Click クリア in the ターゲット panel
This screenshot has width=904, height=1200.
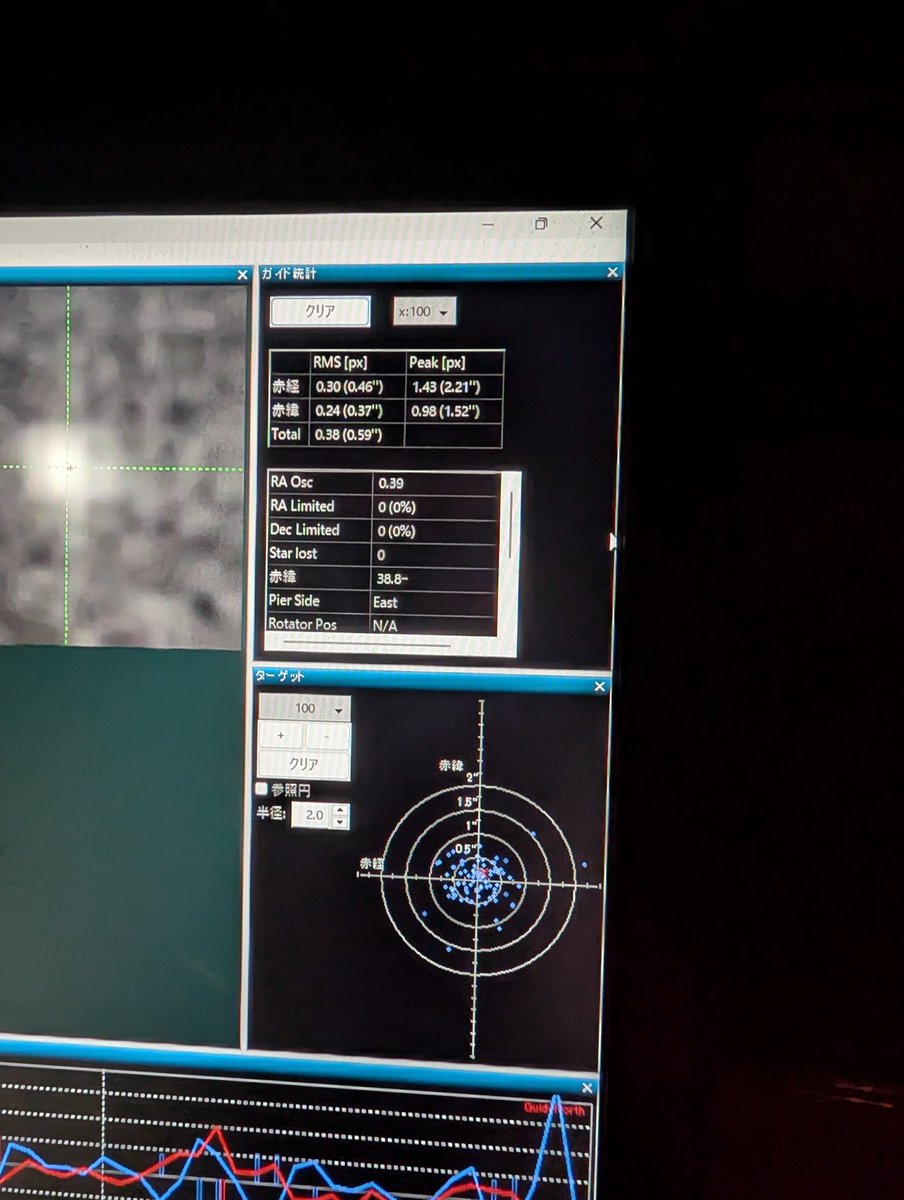(305, 765)
